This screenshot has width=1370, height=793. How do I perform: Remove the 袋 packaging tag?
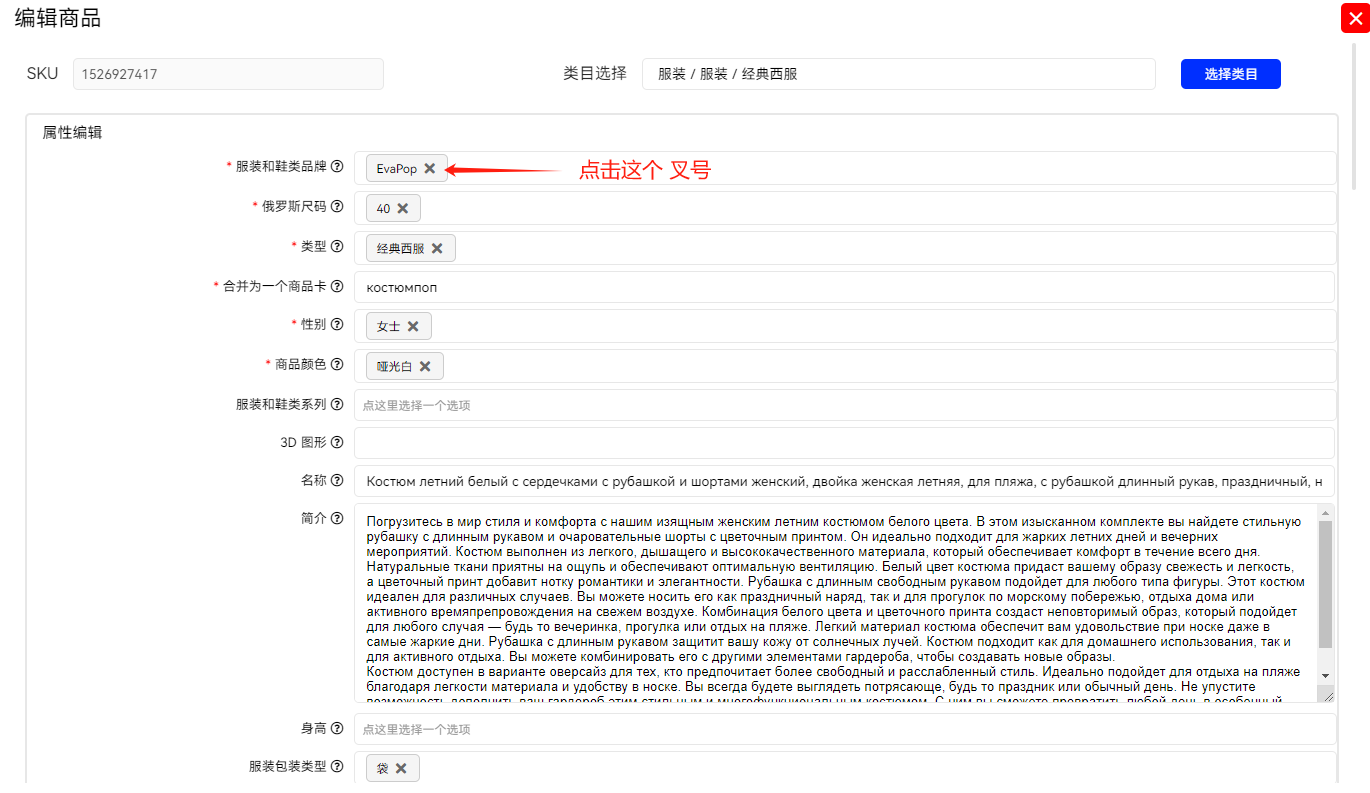coord(401,768)
